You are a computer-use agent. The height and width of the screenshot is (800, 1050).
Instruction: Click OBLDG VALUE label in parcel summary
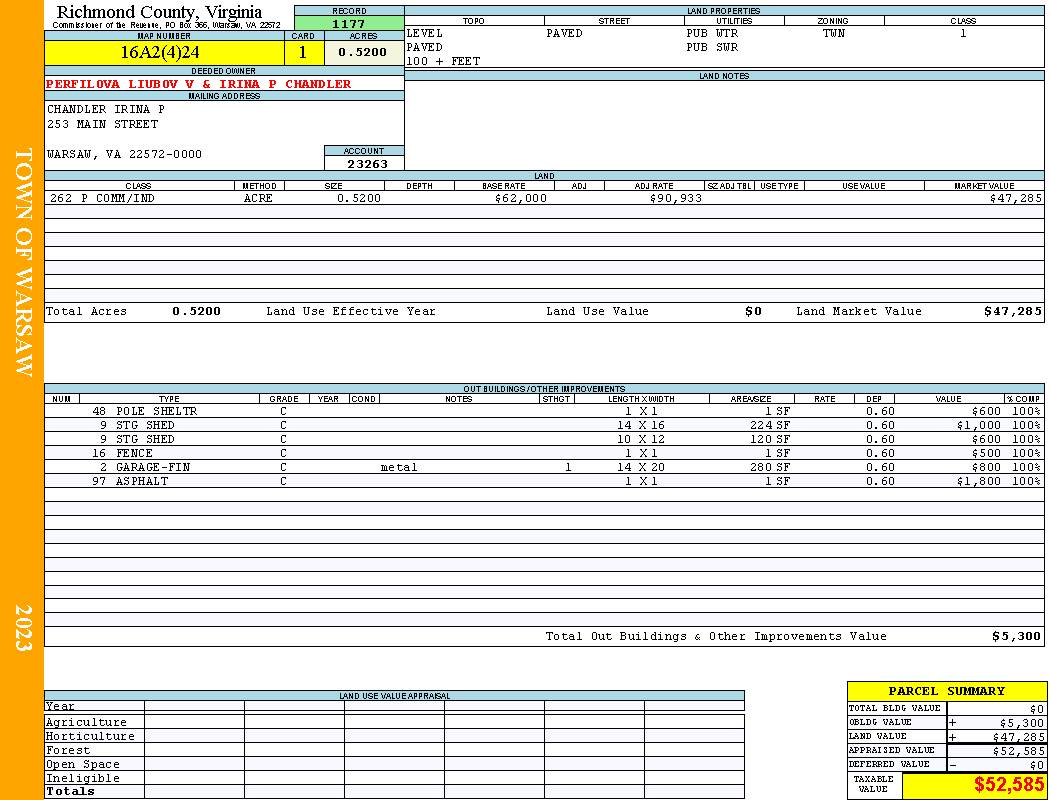880,723
